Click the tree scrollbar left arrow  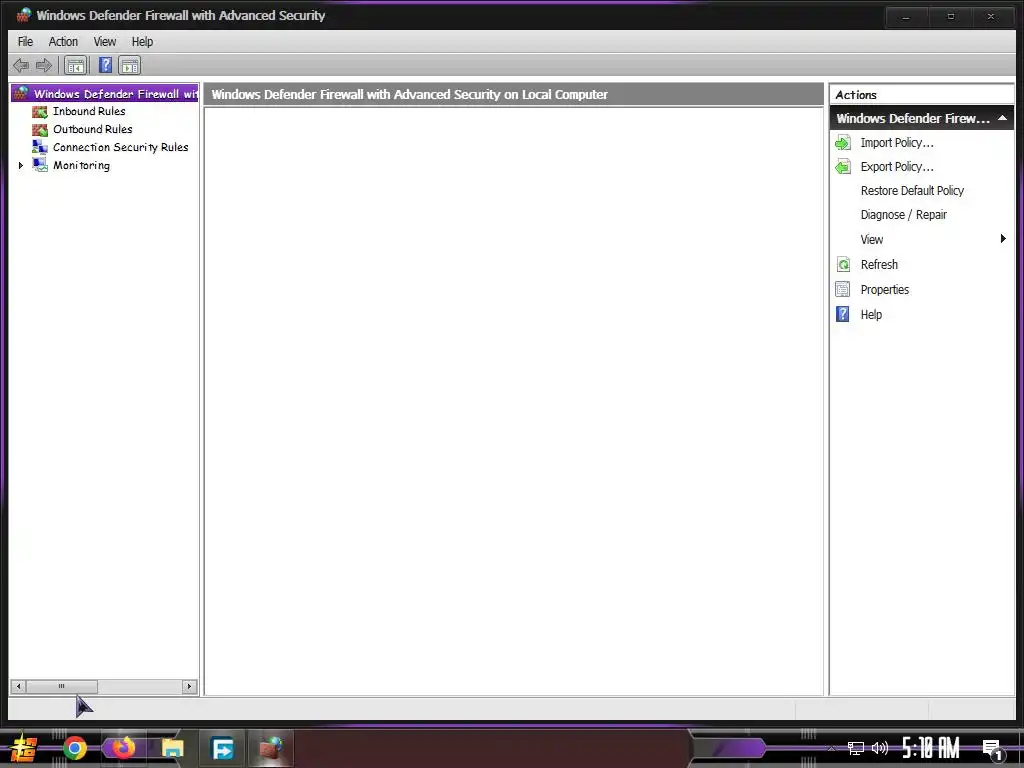[x=18, y=686]
